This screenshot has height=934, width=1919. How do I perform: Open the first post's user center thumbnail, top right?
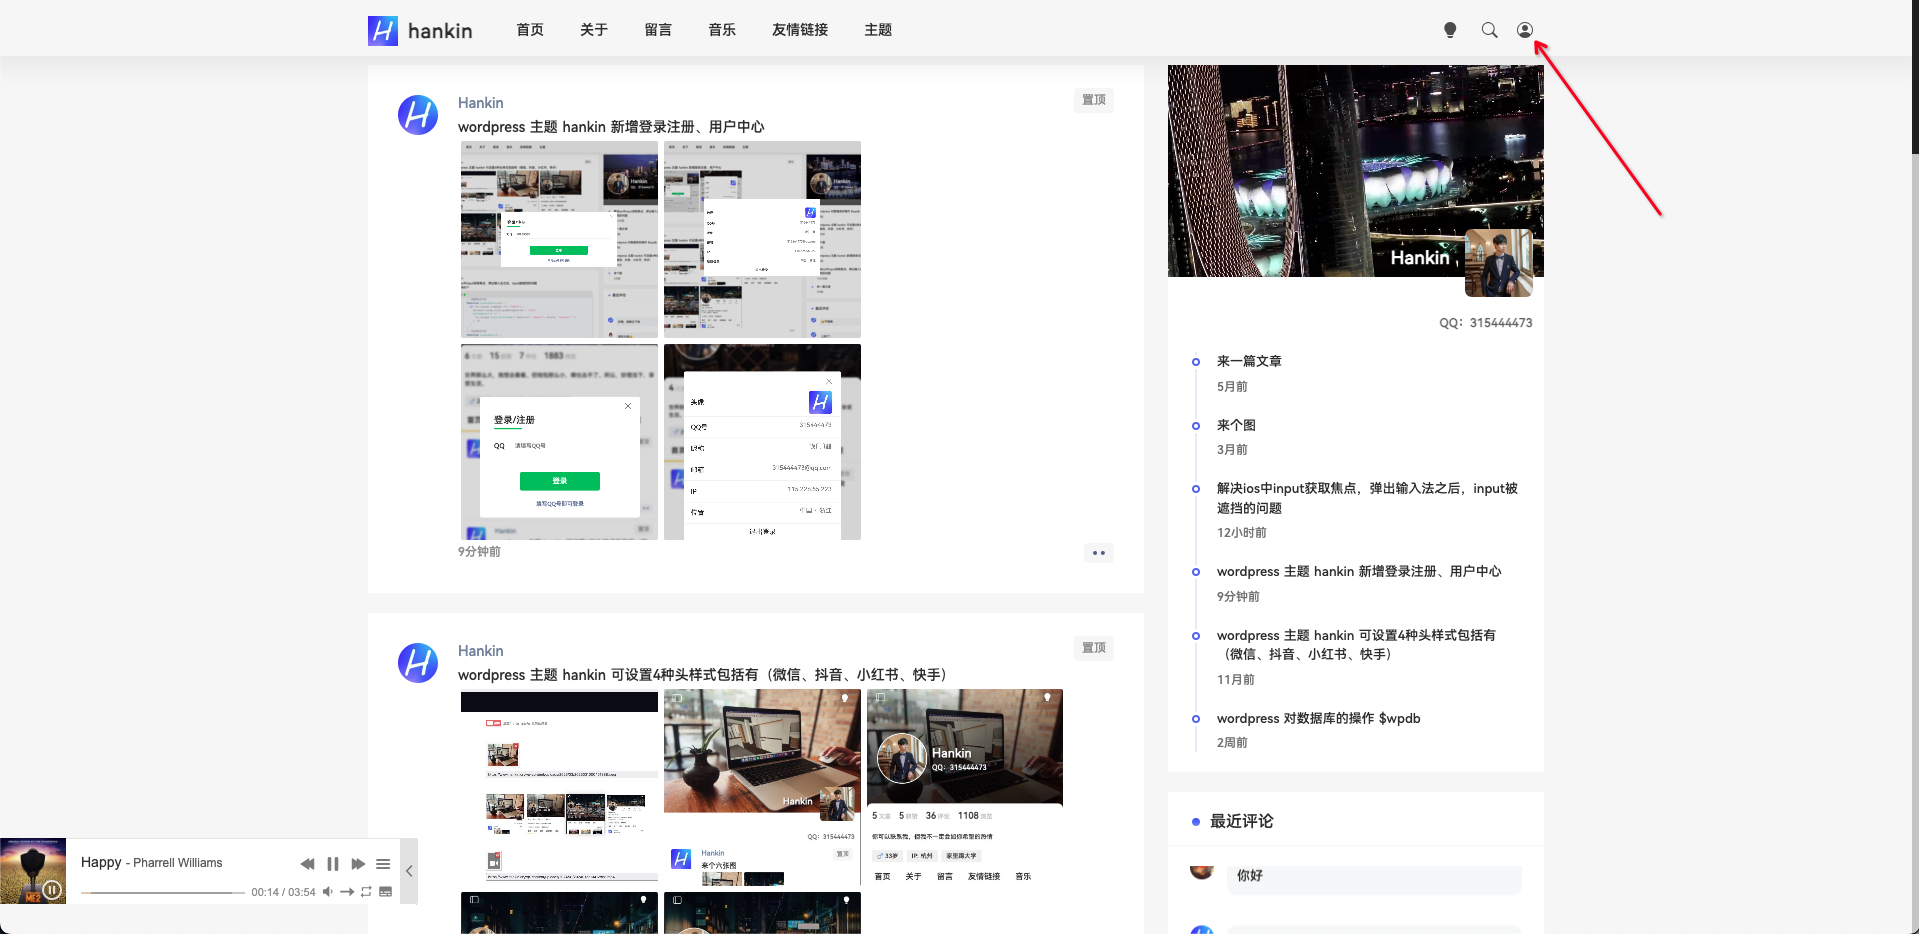pos(762,239)
